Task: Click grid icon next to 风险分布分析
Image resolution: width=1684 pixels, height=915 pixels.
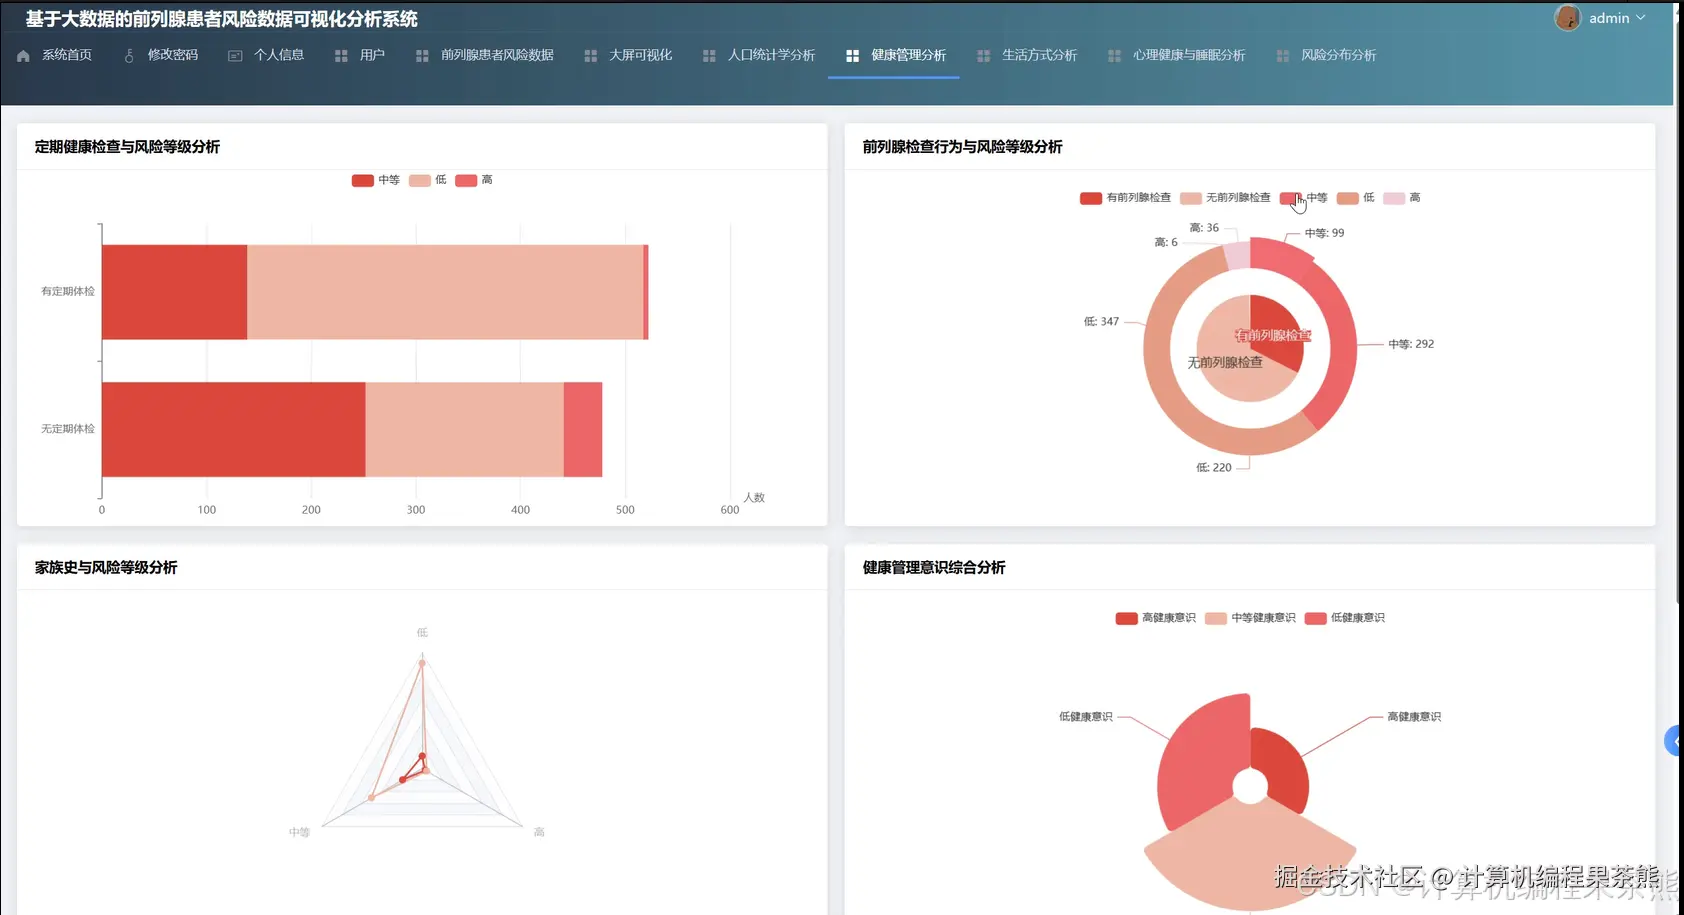Action: (x=1282, y=56)
